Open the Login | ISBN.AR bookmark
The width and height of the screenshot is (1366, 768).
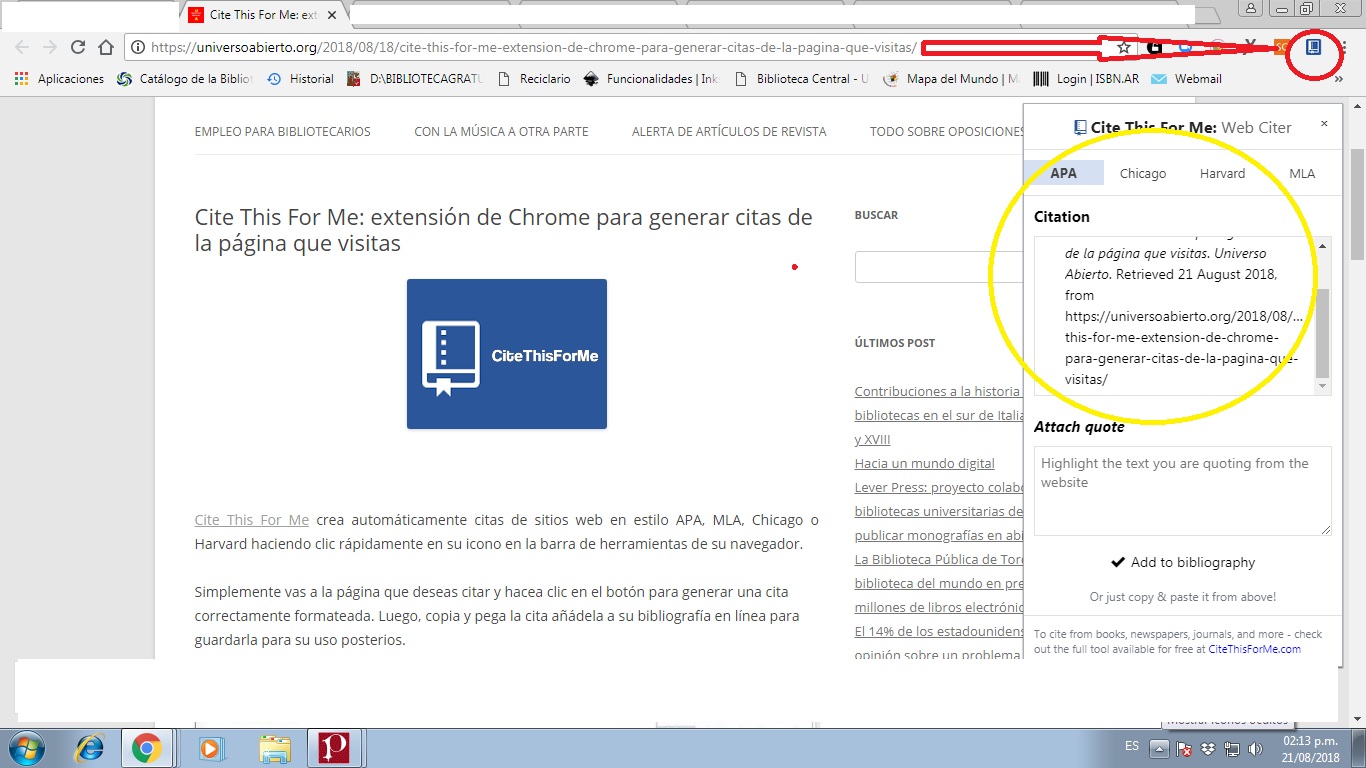(1086, 78)
